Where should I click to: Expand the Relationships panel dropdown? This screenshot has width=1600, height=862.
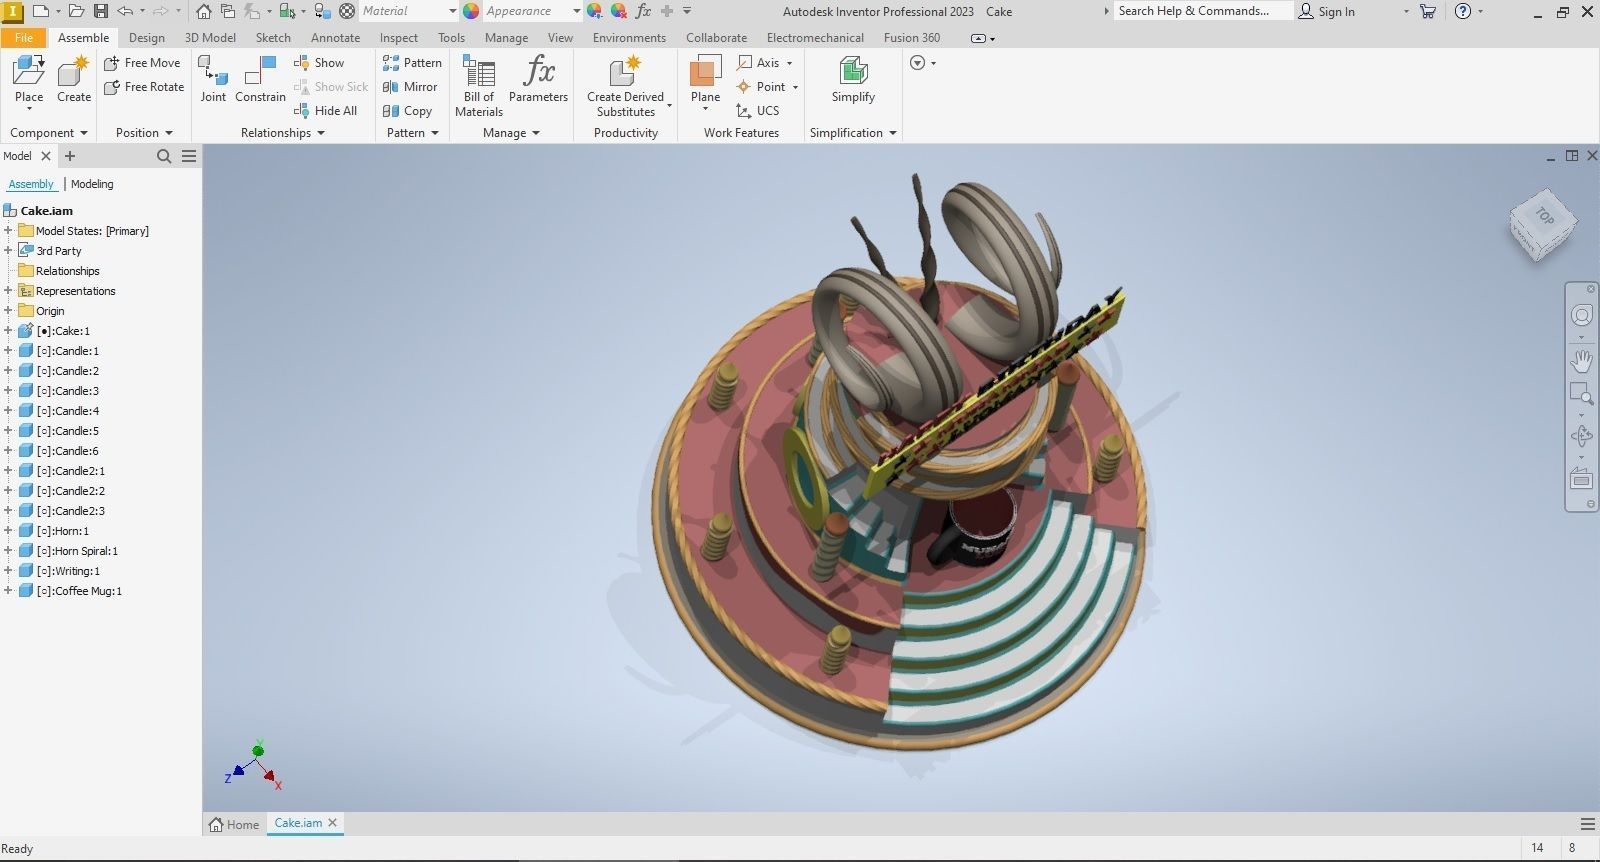[x=321, y=133]
